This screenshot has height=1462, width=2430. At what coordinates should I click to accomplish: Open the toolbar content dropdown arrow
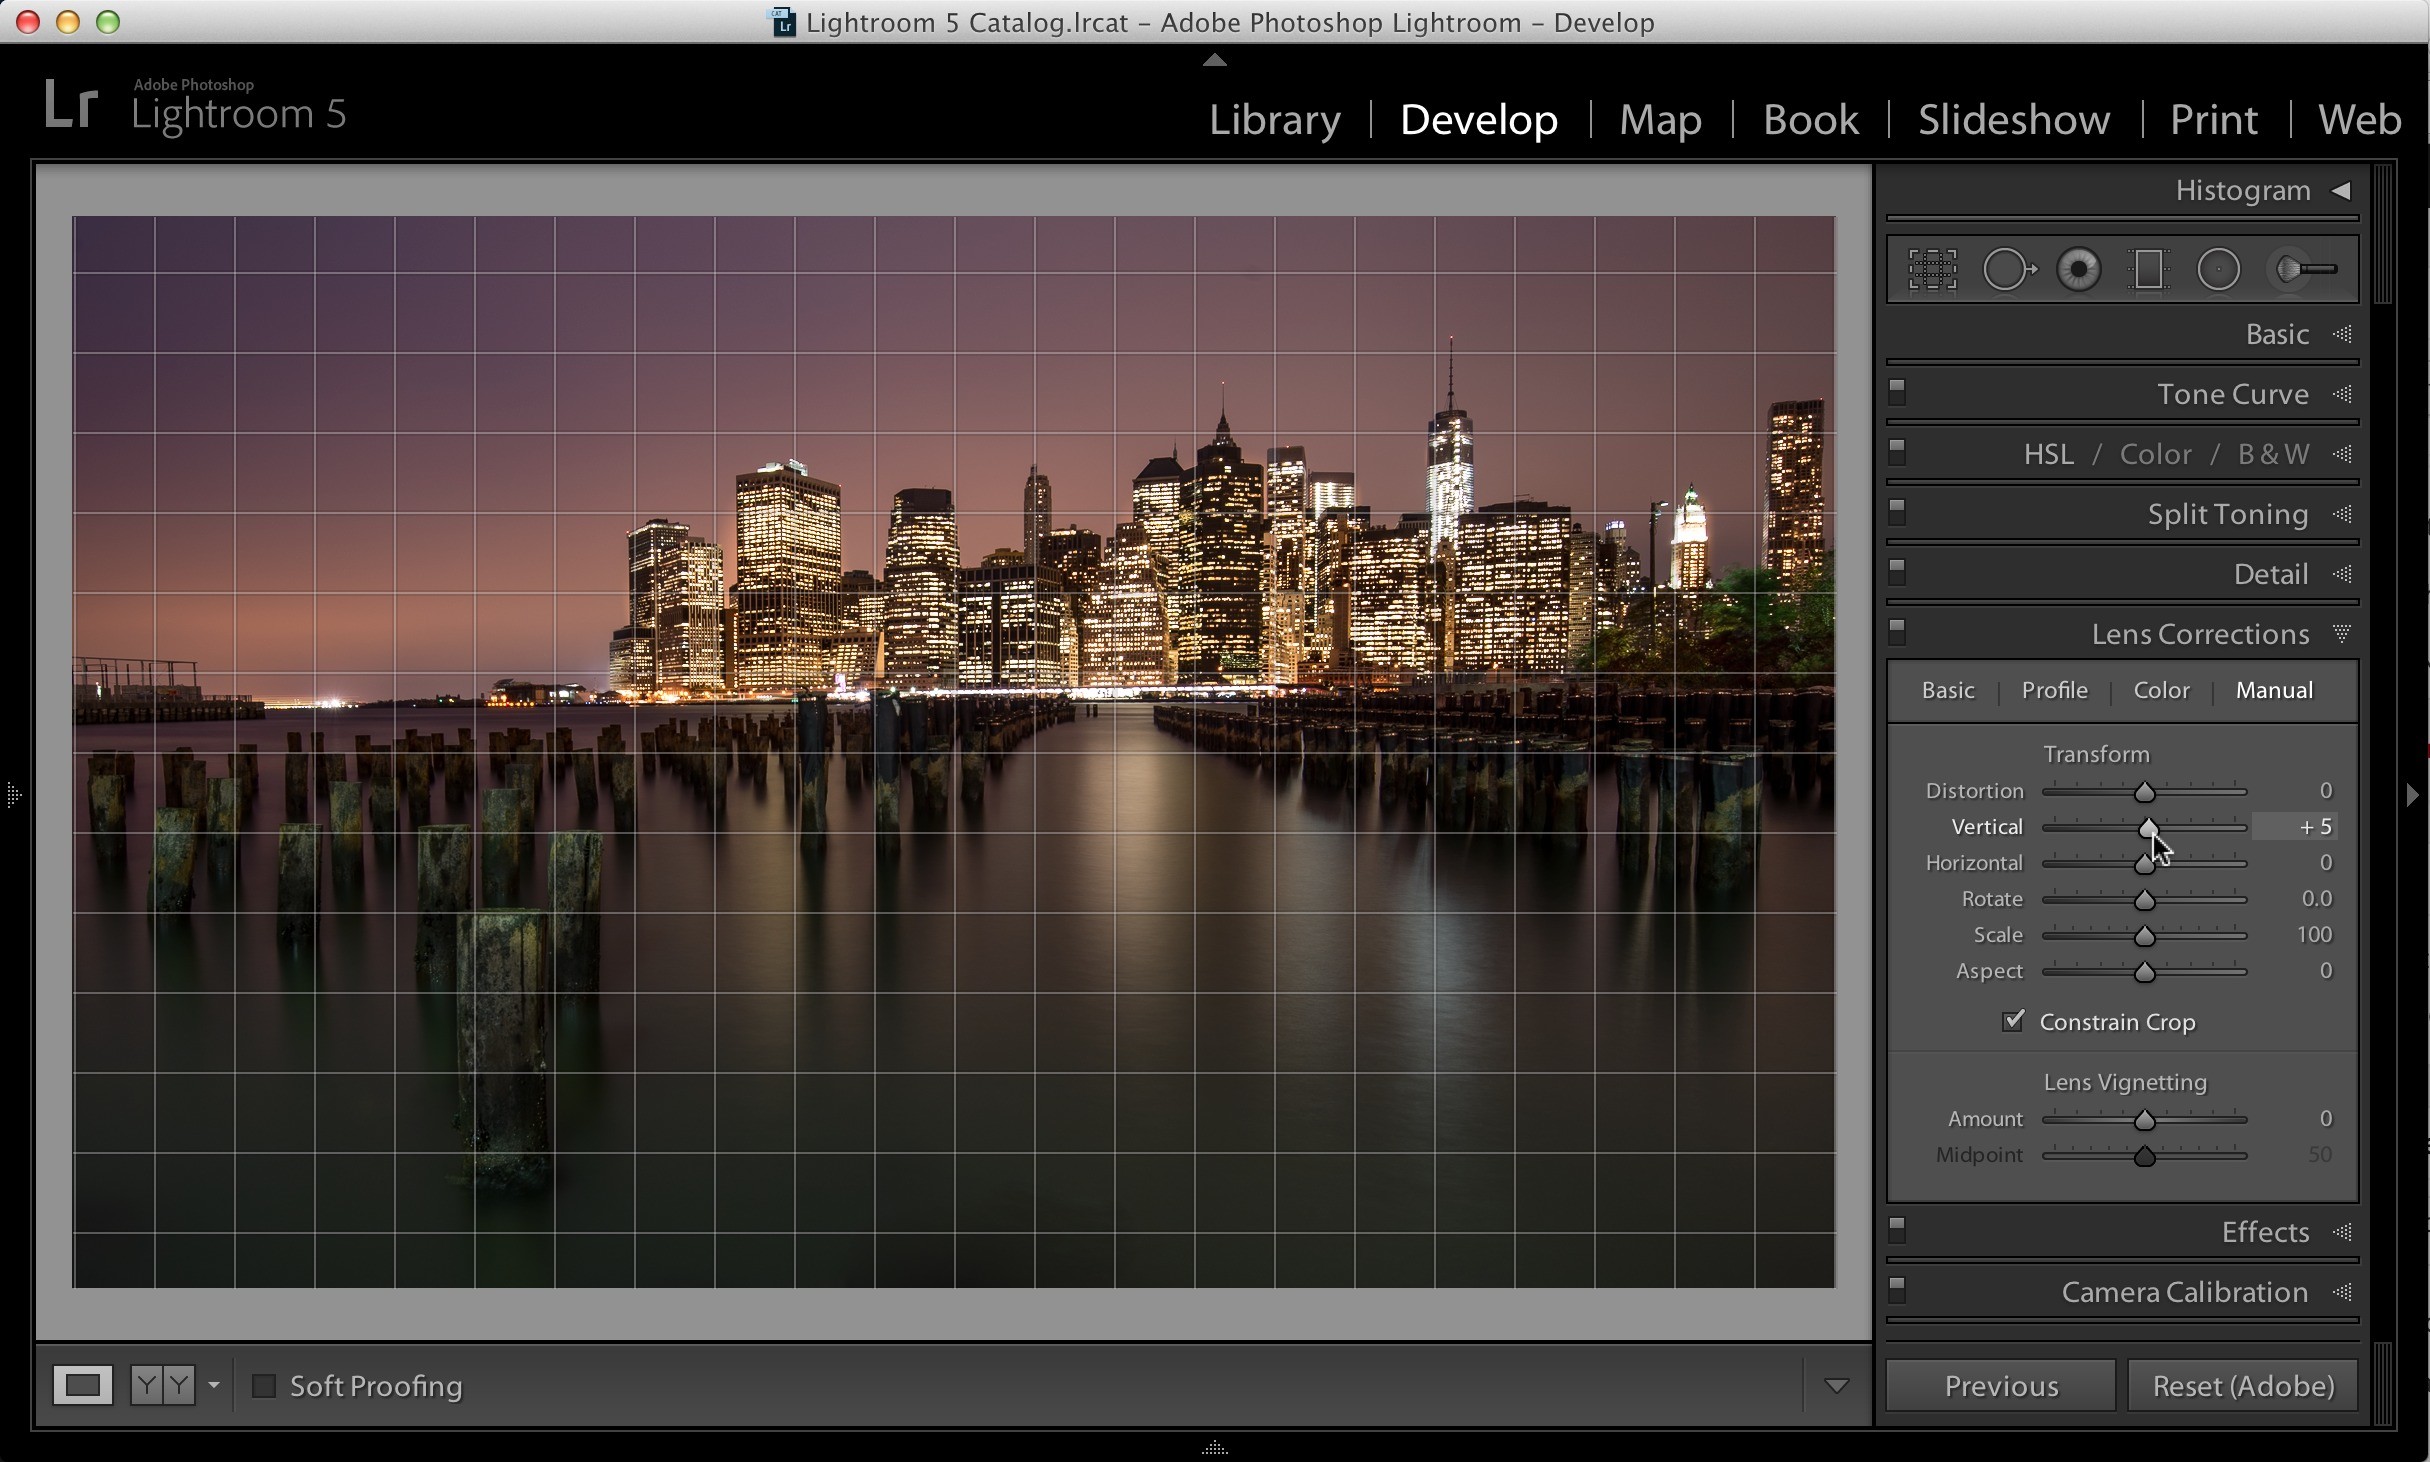point(1836,1386)
